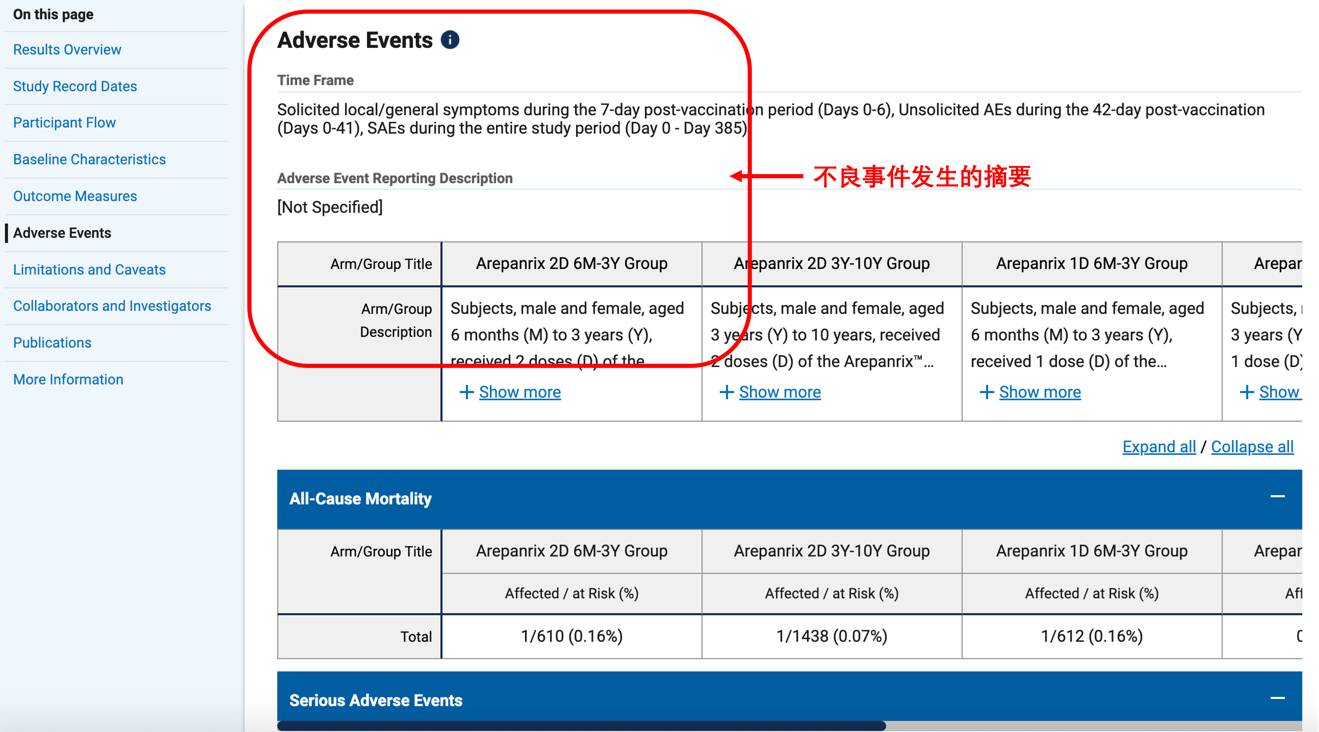1319x732 pixels.
Task: Show more for Arepanrix 1D 6M-3Y Group
Action: tap(1039, 392)
